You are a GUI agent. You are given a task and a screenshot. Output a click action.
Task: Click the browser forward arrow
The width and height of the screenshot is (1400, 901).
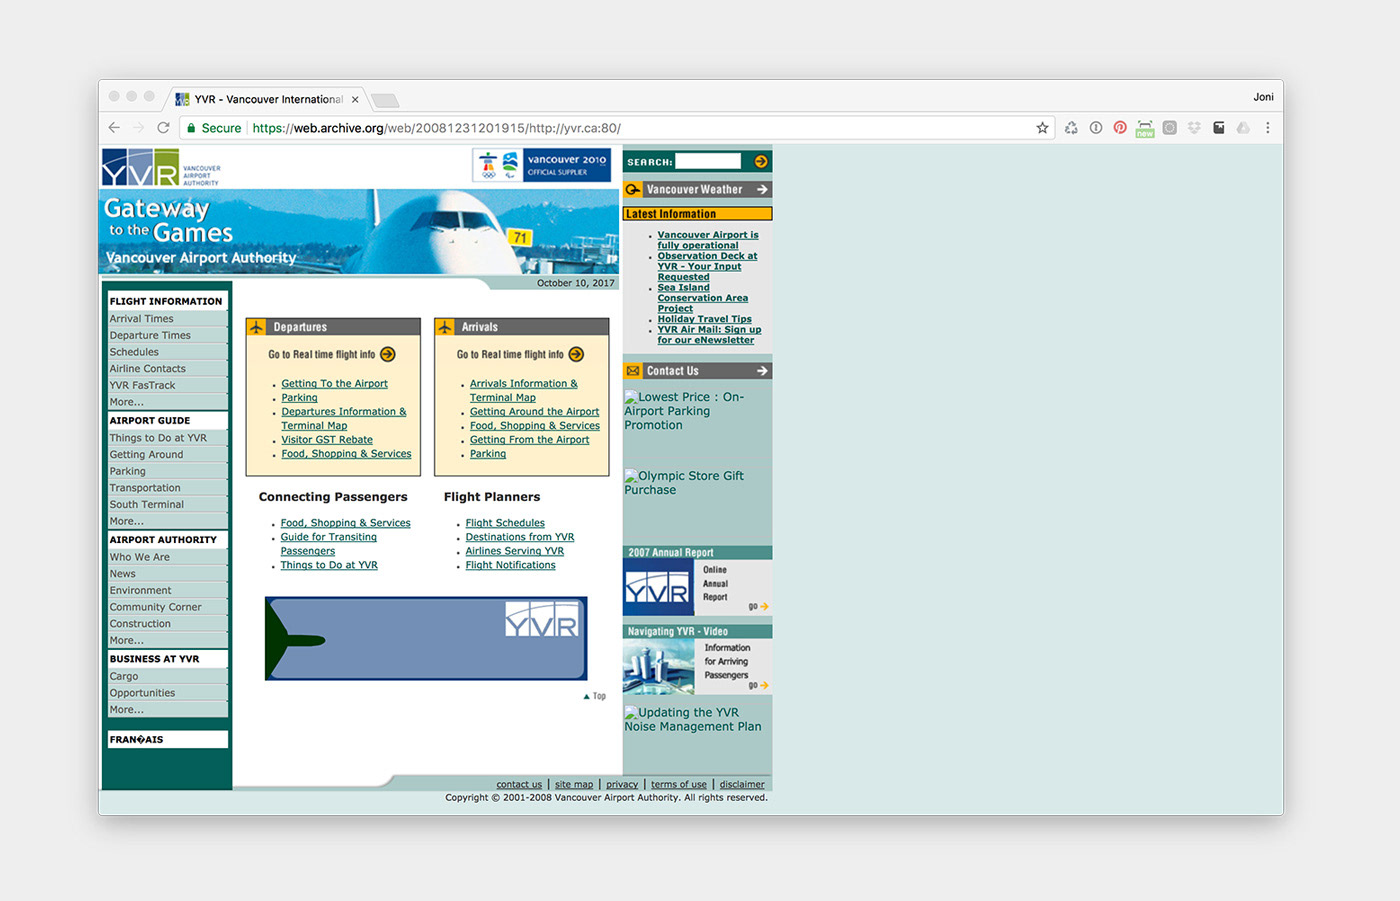[138, 128]
